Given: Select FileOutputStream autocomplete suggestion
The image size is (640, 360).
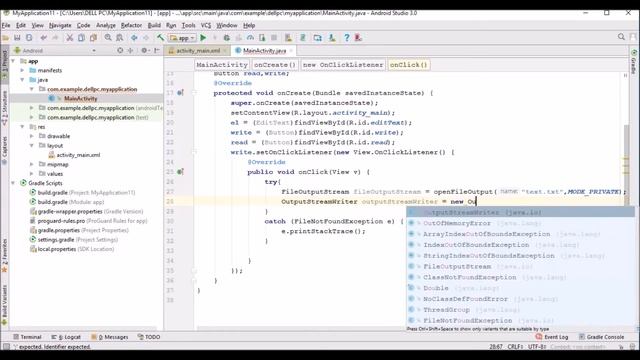Looking at the screenshot, I should coord(520,267).
